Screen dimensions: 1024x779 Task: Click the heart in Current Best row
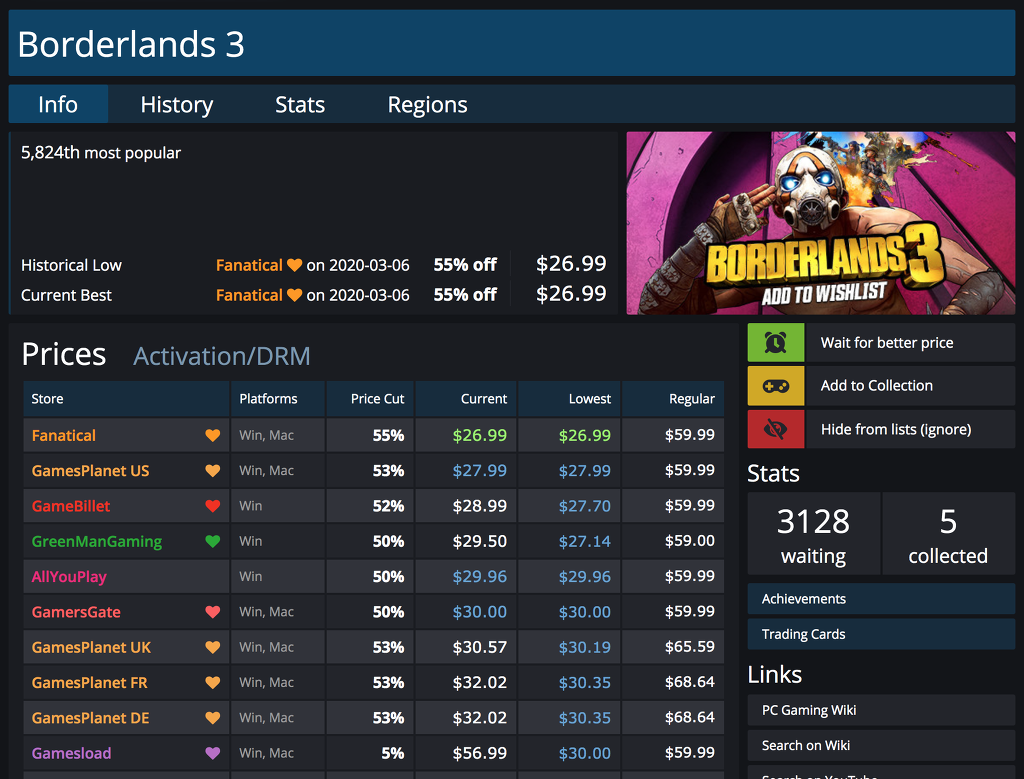[295, 295]
